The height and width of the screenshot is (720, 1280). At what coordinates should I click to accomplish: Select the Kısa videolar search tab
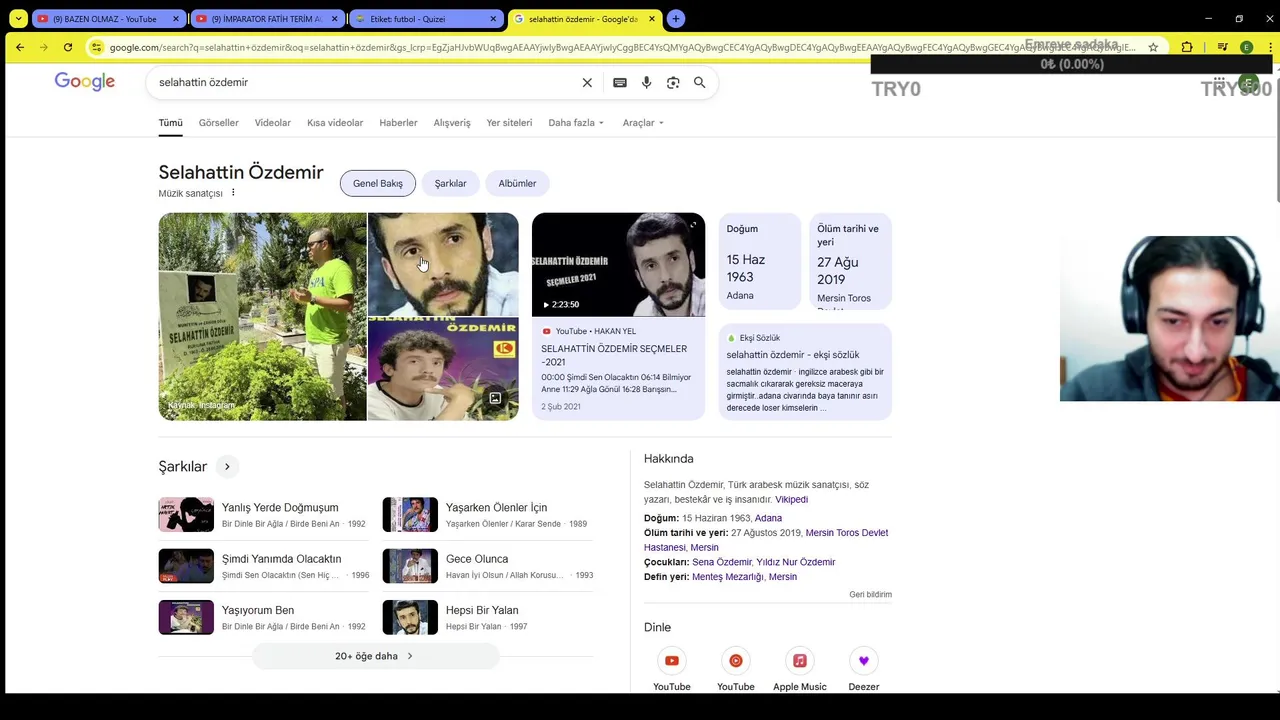point(335,123)
